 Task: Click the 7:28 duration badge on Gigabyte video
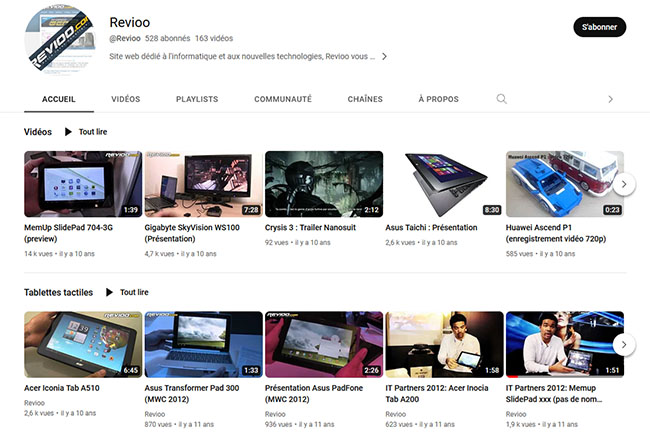point(251,210)
